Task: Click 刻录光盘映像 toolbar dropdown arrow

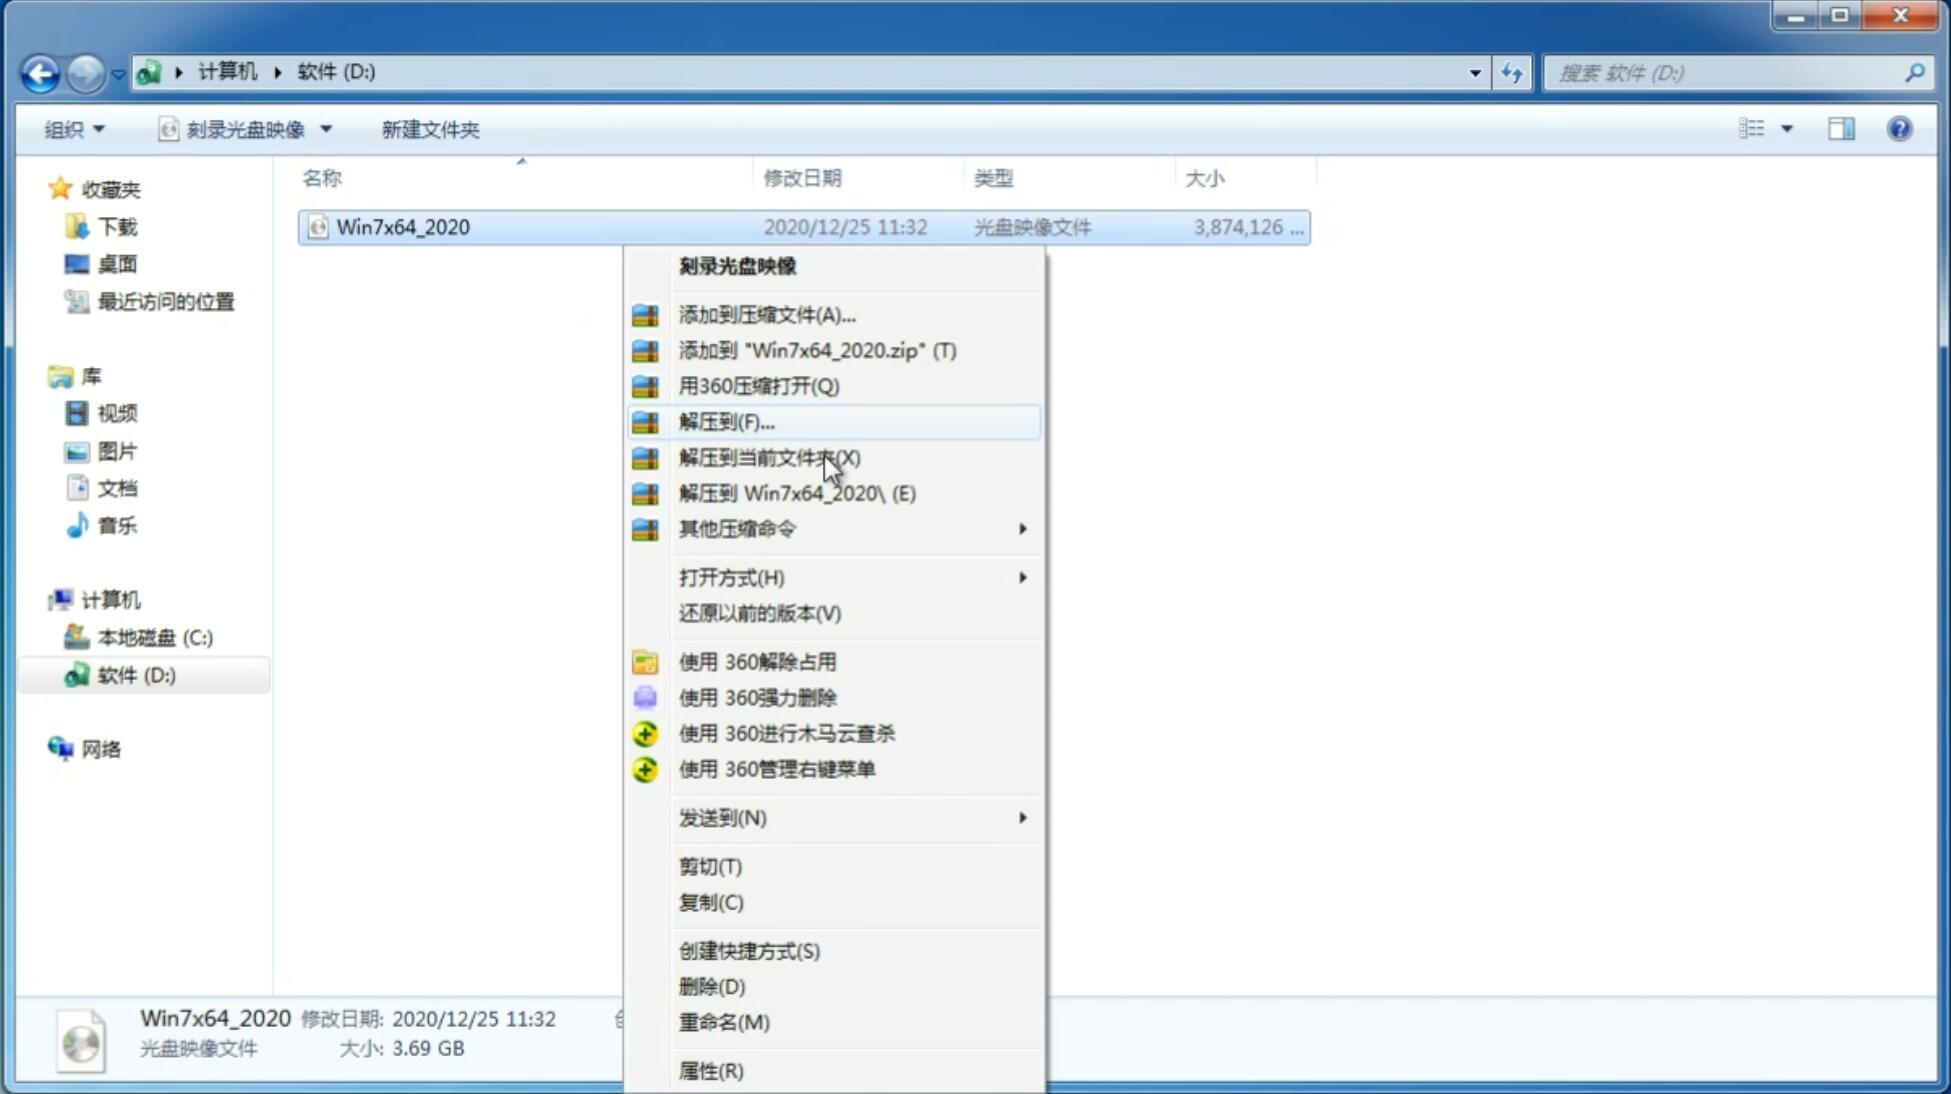Action: click(x=331, y=129)
